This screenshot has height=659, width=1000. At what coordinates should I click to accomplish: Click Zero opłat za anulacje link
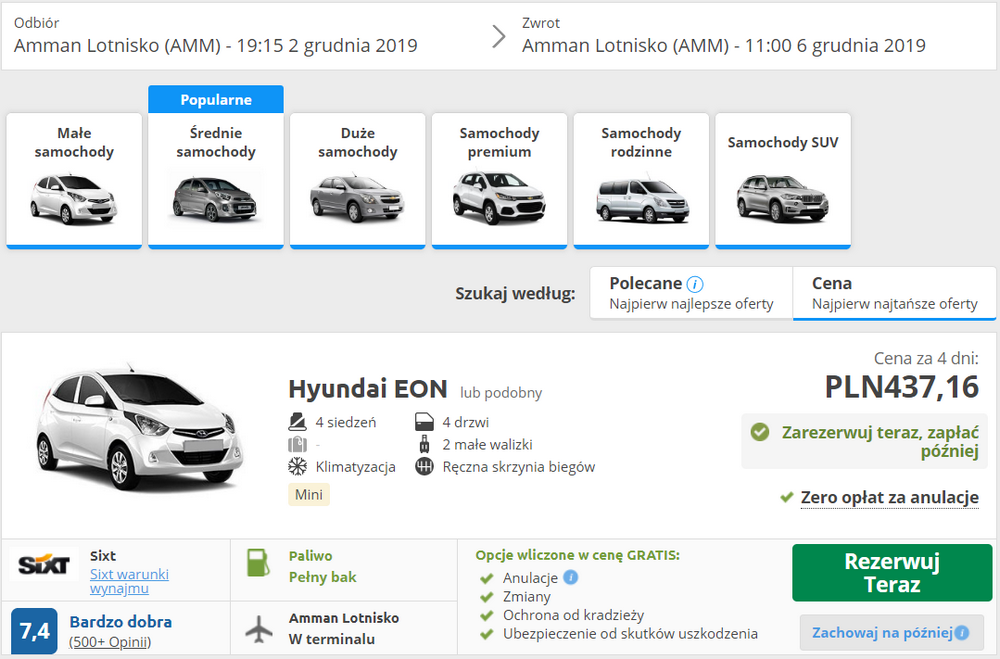890,497
